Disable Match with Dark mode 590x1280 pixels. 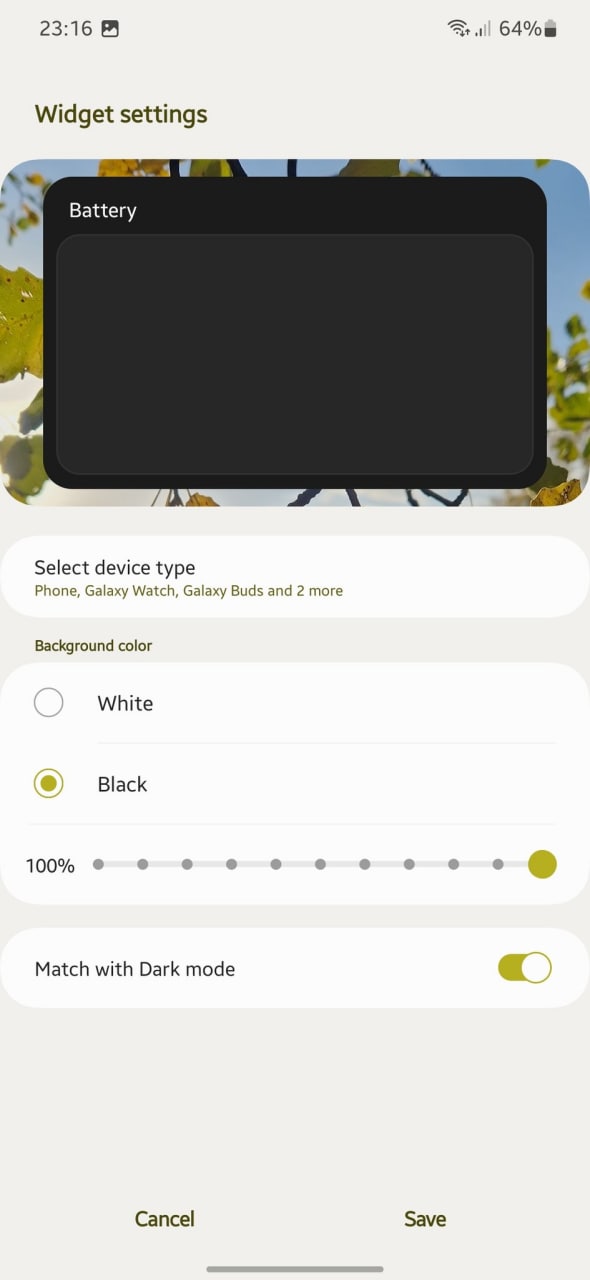(524, 967)
